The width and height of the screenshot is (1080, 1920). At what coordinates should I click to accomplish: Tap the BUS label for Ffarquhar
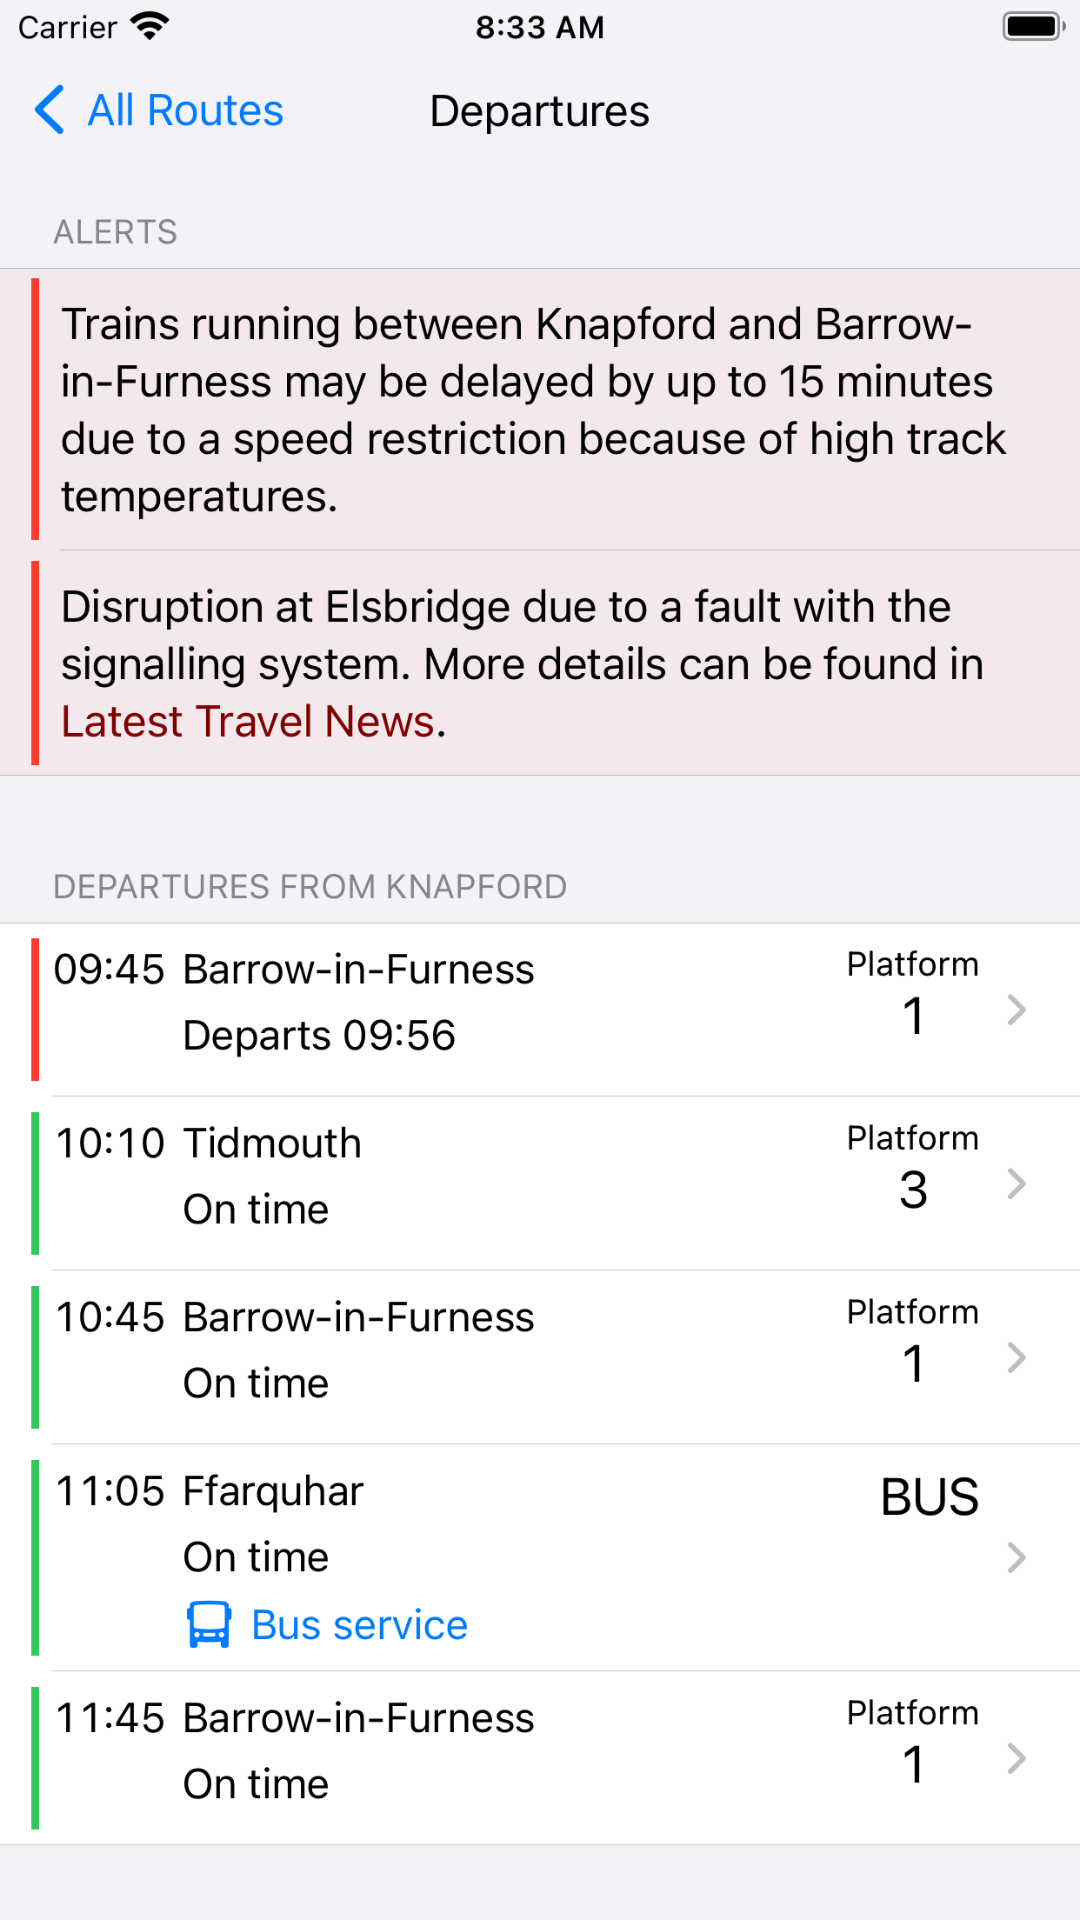pyautogui.click(x=929, y=1497)
